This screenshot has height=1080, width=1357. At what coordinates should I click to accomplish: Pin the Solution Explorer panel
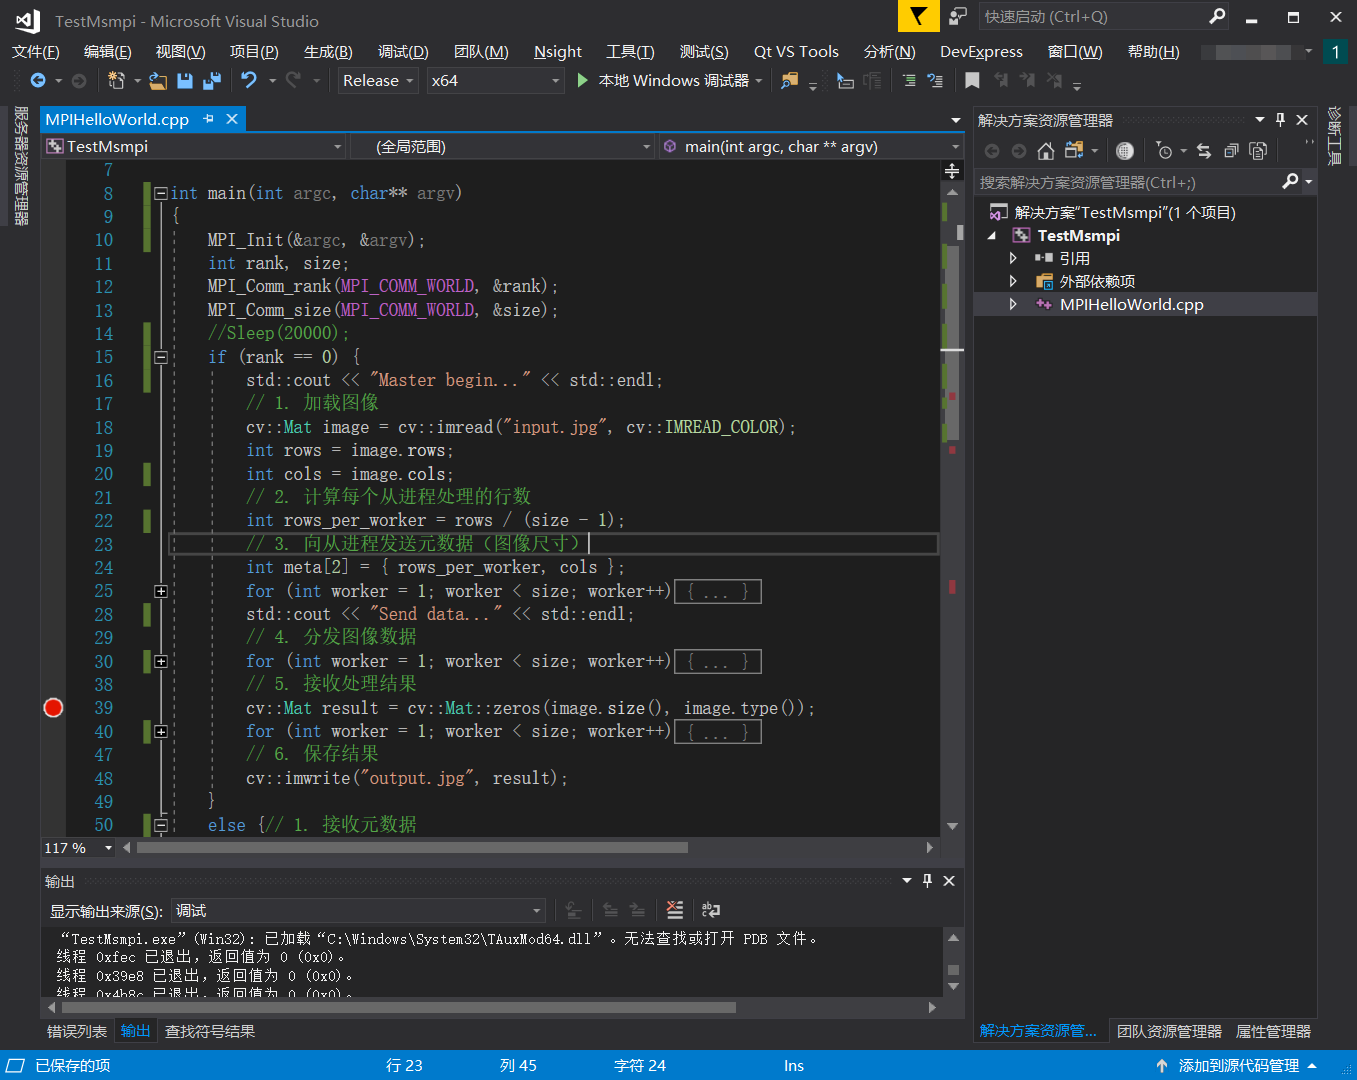[1280, 119]
